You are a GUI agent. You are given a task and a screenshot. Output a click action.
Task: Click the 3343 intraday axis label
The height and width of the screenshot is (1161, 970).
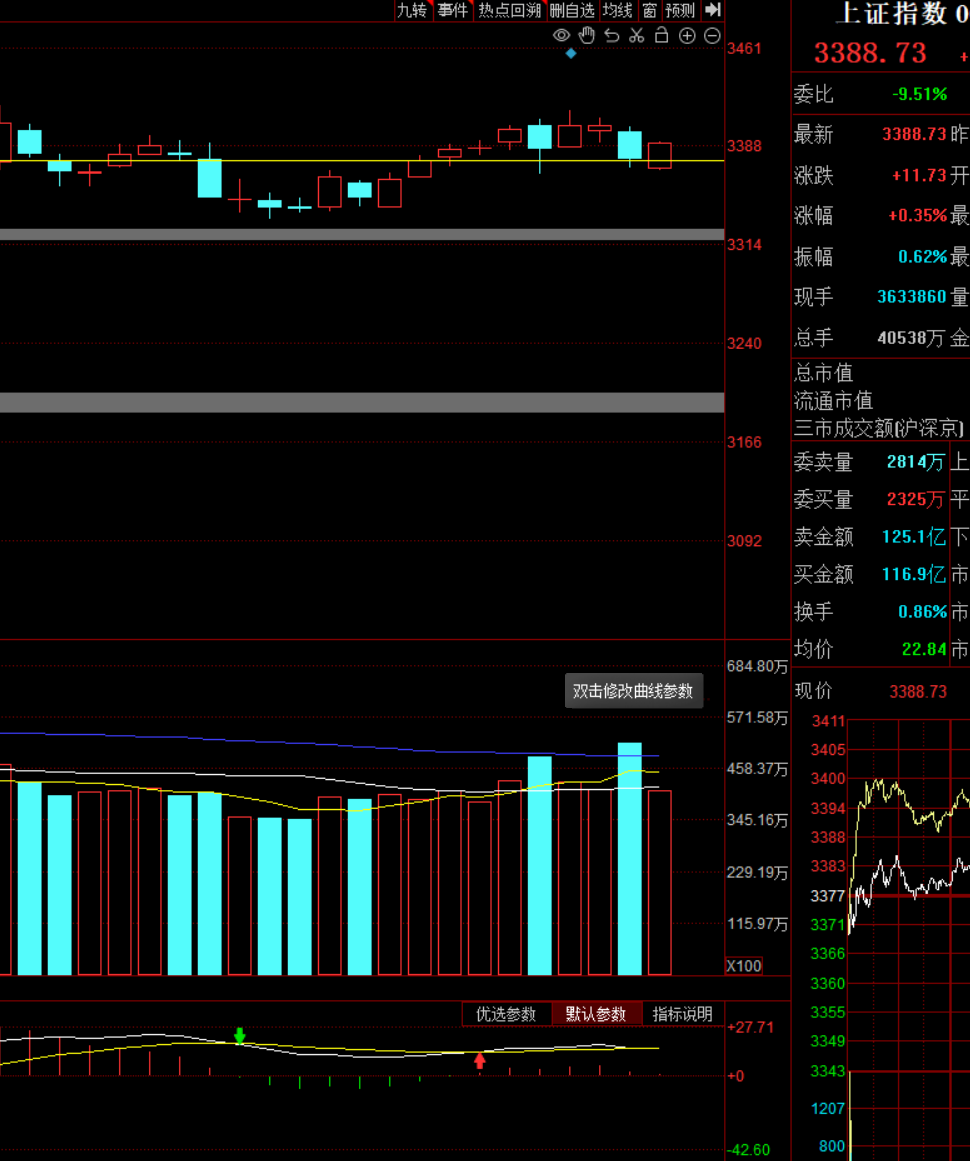pos(828,1071)
